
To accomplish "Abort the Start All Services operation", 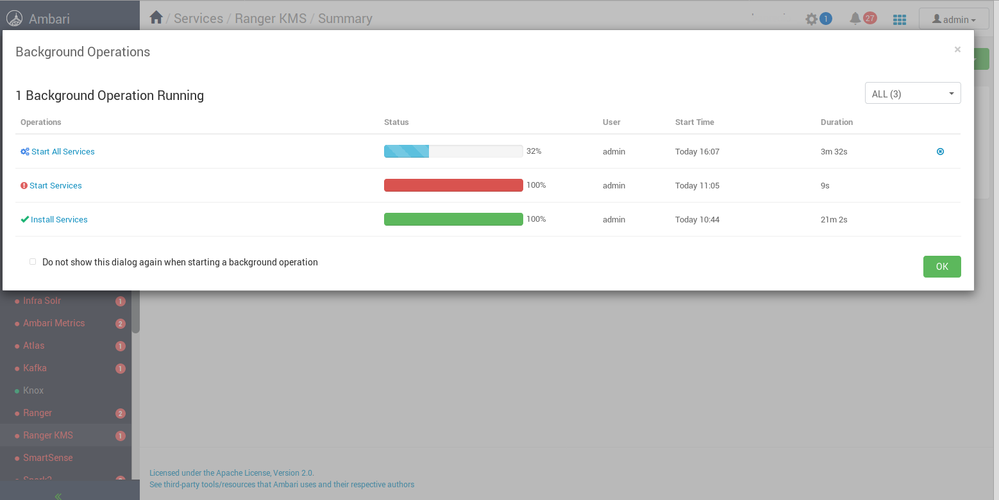I will 940,152.
